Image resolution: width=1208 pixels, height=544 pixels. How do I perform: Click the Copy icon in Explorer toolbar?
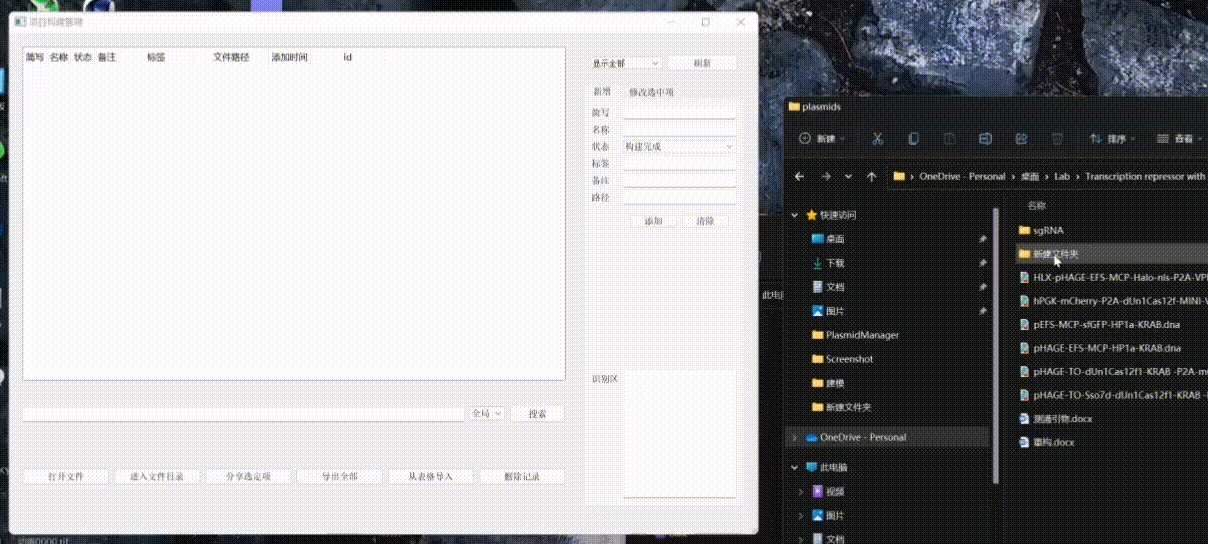[913, 139]
